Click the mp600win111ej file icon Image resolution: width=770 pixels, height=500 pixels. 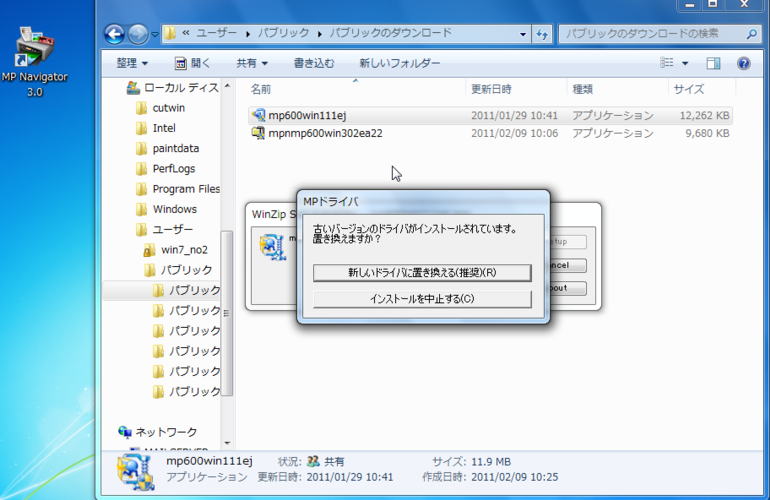click(258, 115)
